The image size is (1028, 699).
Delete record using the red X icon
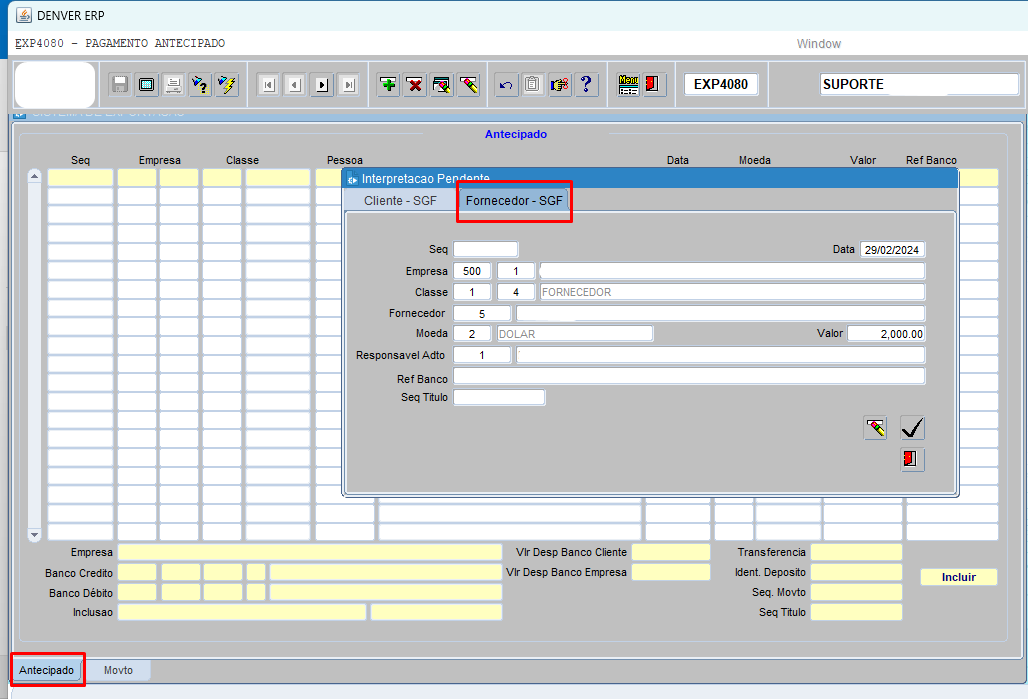click(415, 85)
